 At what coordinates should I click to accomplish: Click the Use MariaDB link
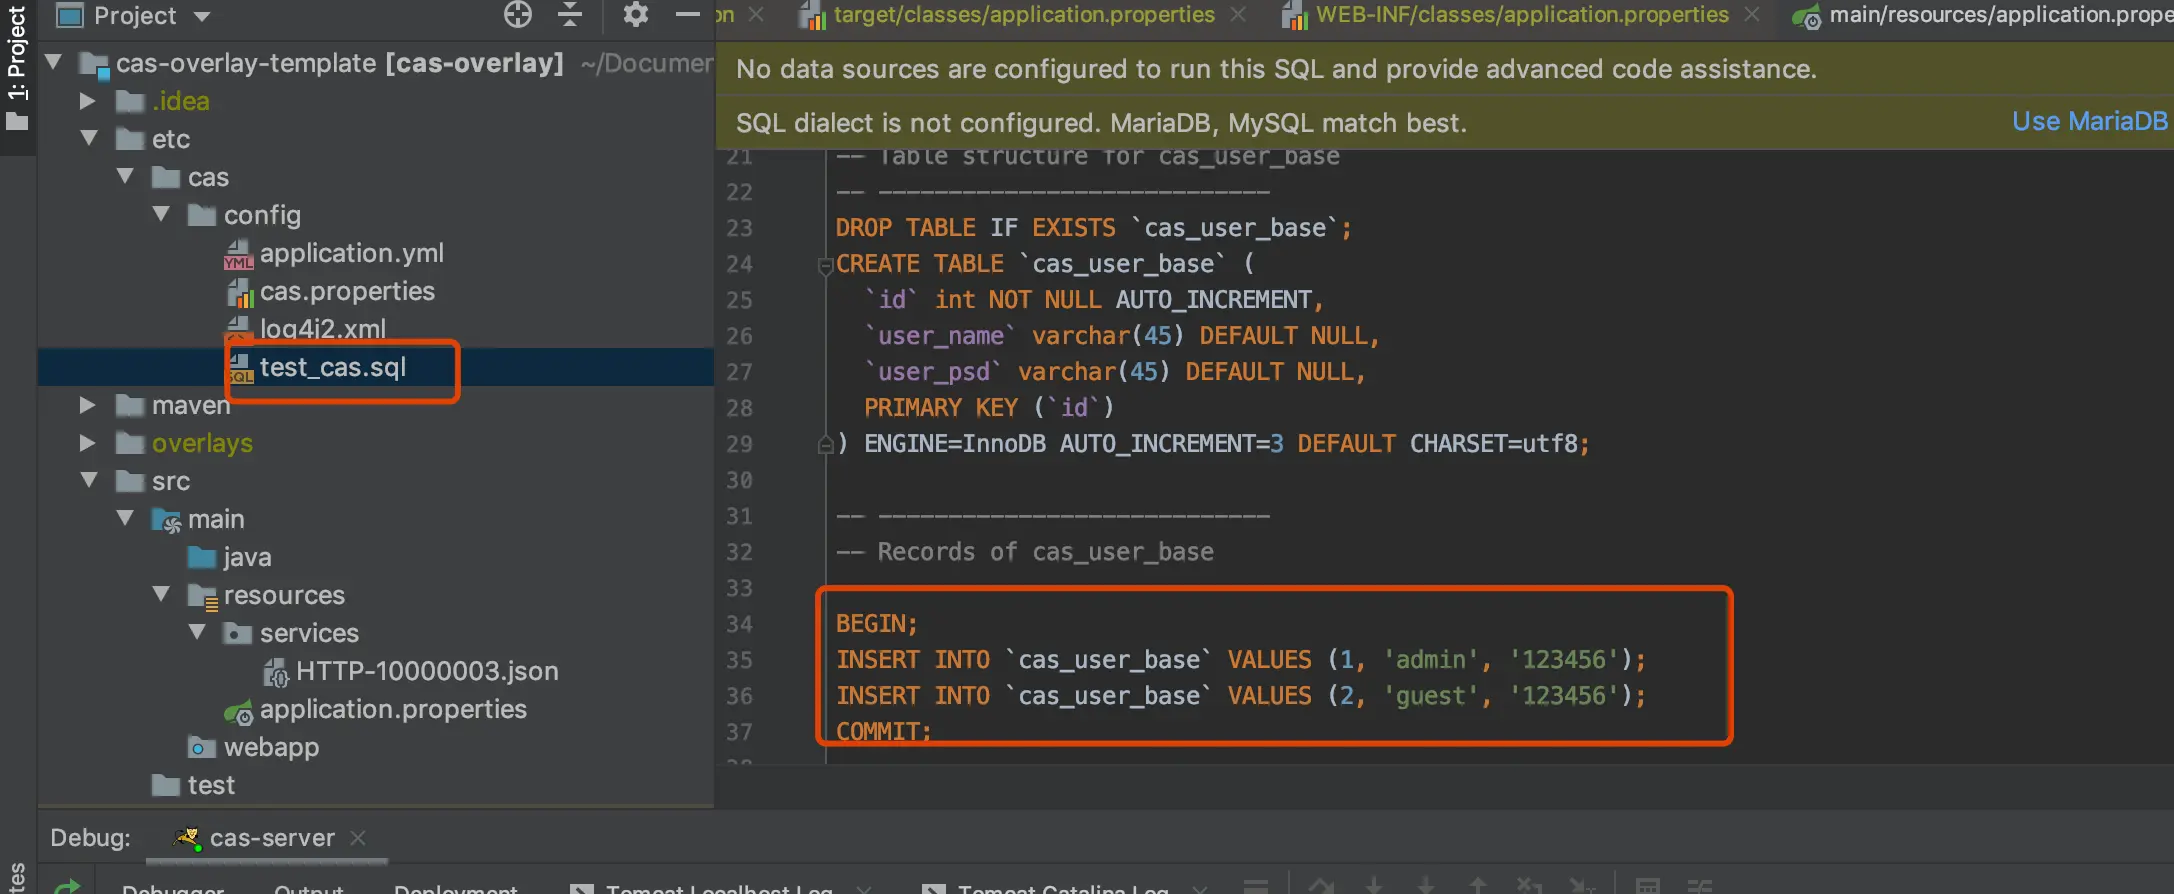pyautogui.click(x=2089, y=122)
